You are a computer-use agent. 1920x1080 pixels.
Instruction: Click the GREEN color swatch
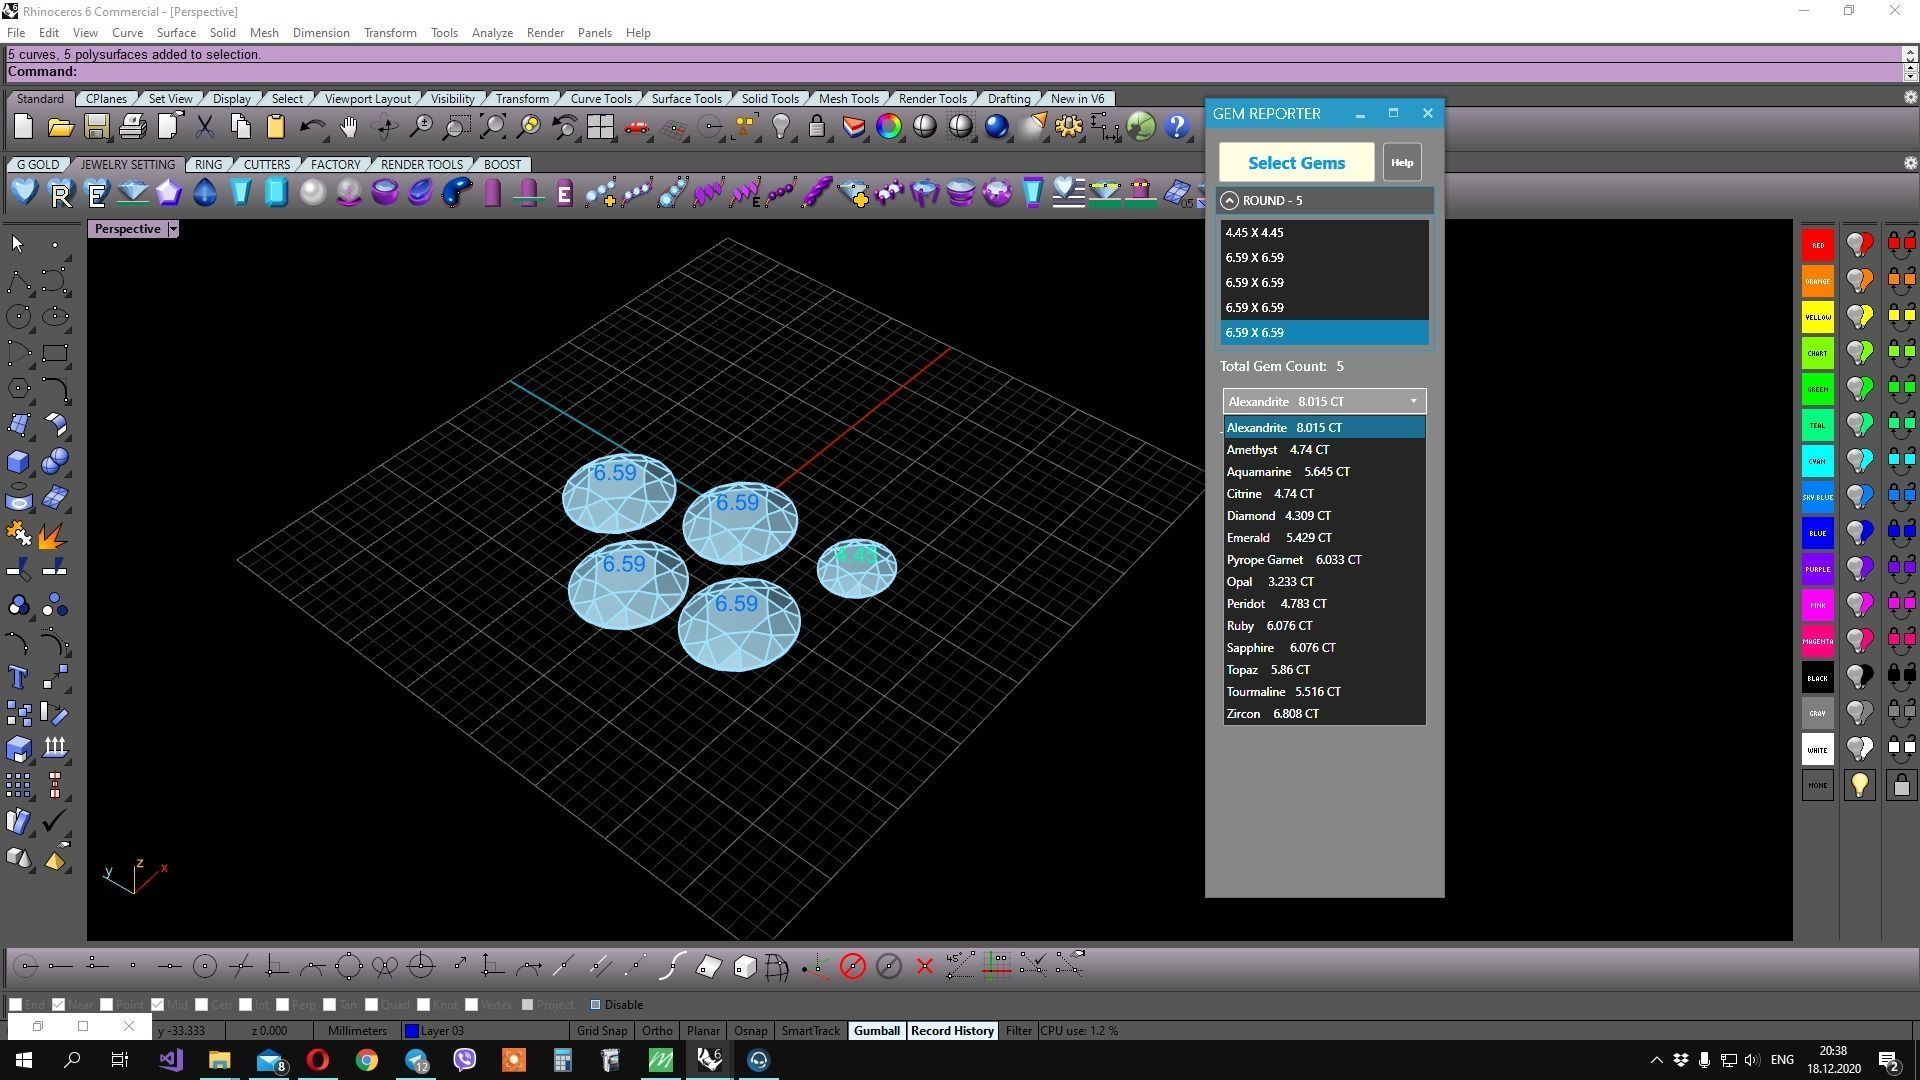(1817, 389)
